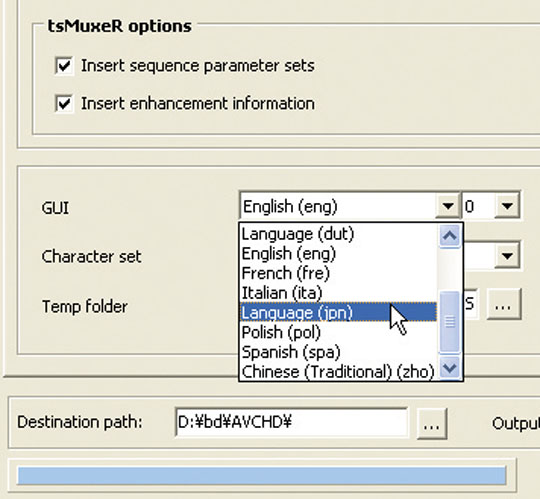Pick Spanish (spa) from list
Viewport: 540px width, 499px height.
339,352
